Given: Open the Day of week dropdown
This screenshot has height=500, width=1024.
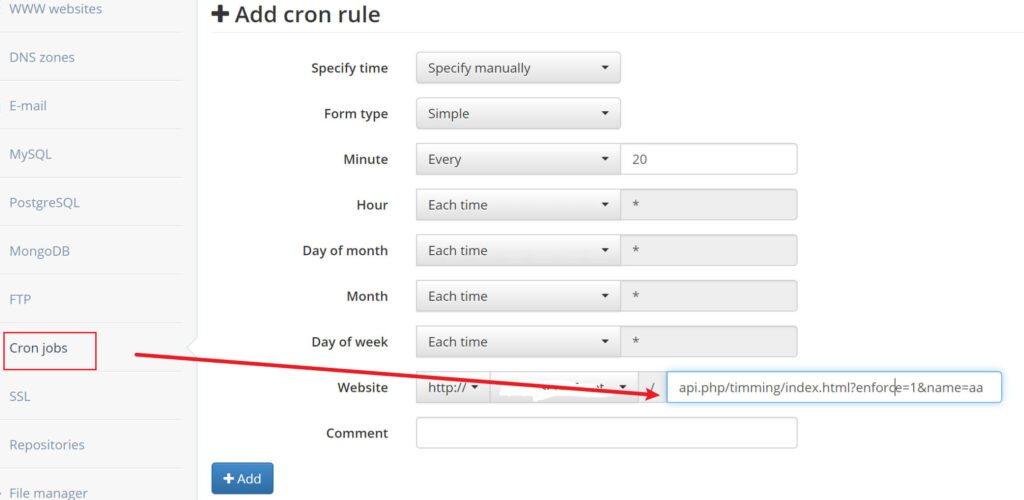Looking at the screenshot, I should point(518,342).
